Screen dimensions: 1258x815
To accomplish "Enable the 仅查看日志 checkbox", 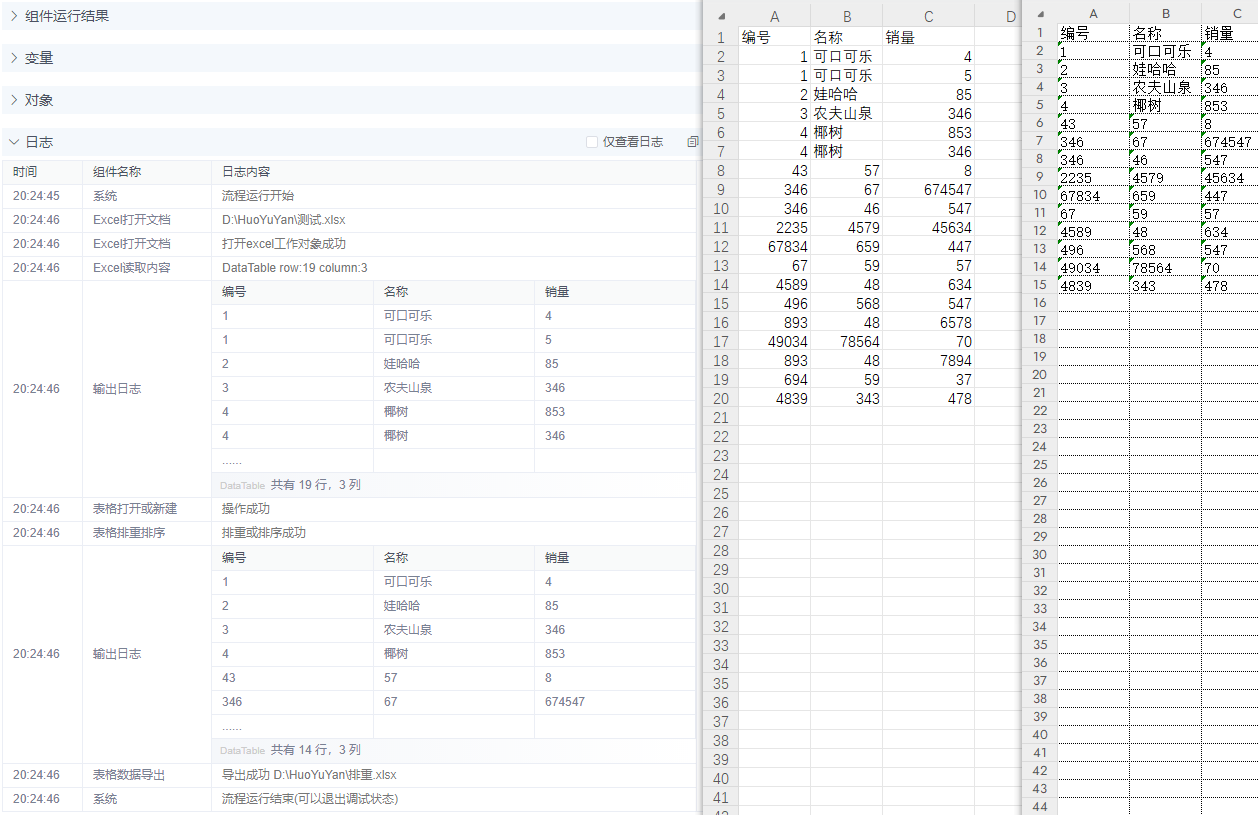I will pyautogui.click(x=592, y=142).
